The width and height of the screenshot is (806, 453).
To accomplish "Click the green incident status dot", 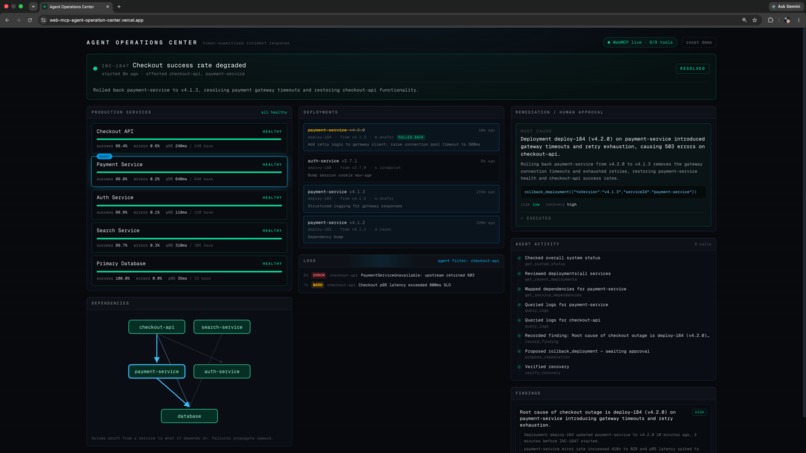I will tap(95, 68).
